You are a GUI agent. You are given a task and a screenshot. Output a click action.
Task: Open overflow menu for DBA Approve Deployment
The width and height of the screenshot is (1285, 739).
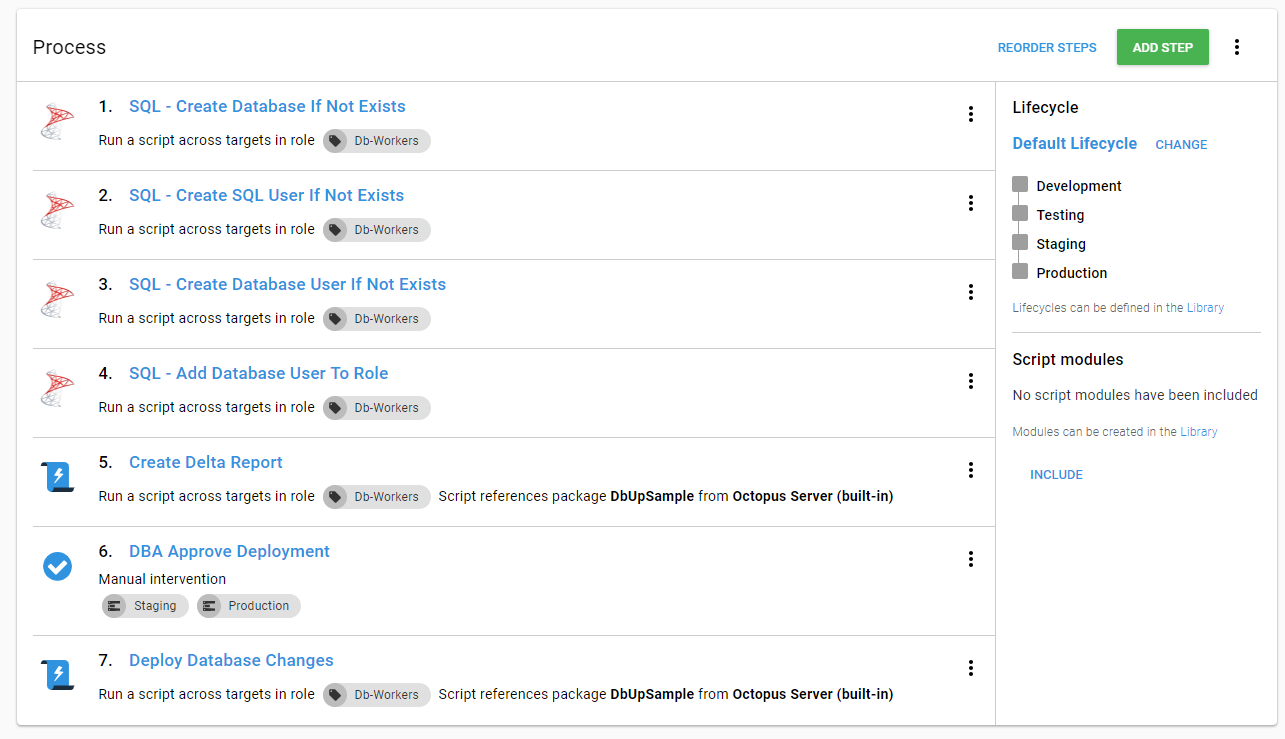point(970,559)
